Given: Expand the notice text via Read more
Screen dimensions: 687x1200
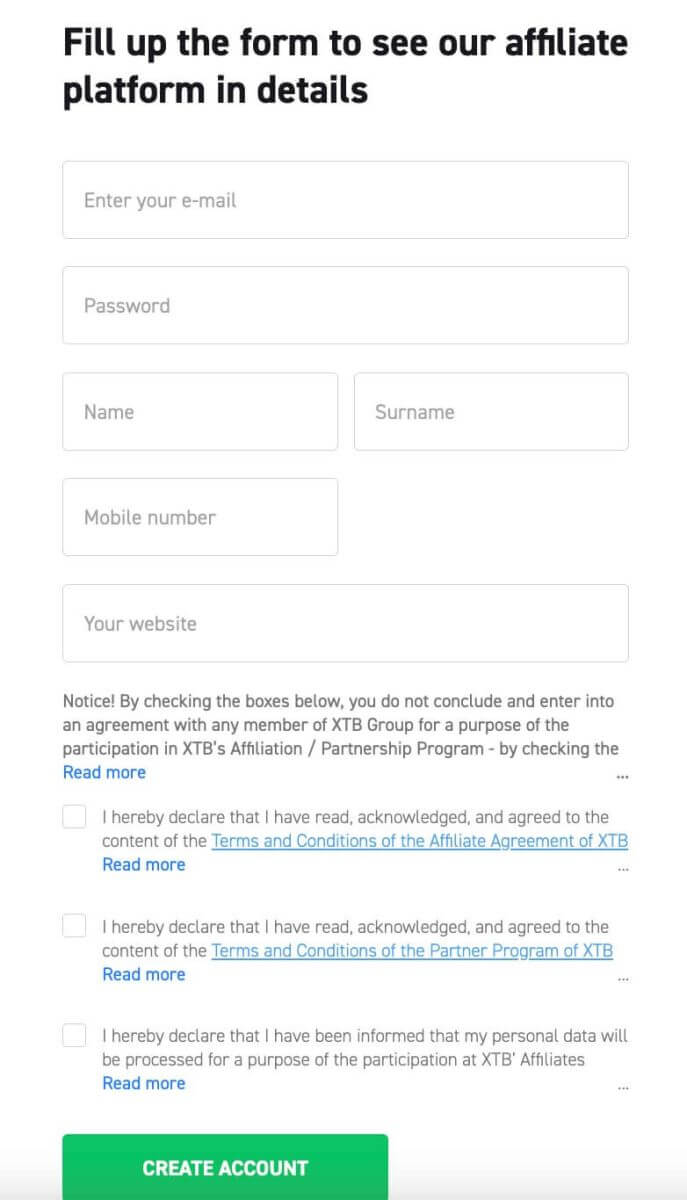Looking at the screenshot, I should (x=104, y=772).
